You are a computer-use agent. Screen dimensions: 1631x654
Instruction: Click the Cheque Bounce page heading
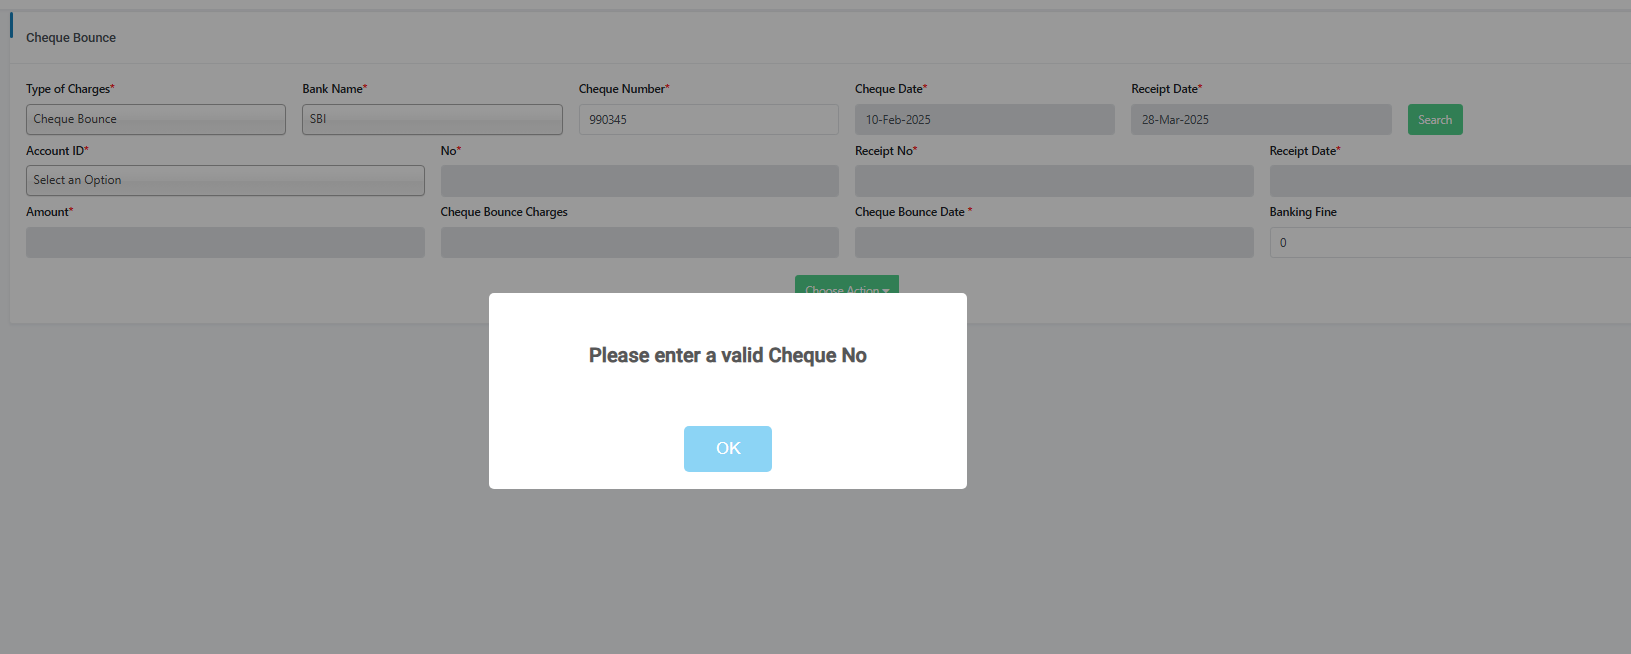coord(71,38)
